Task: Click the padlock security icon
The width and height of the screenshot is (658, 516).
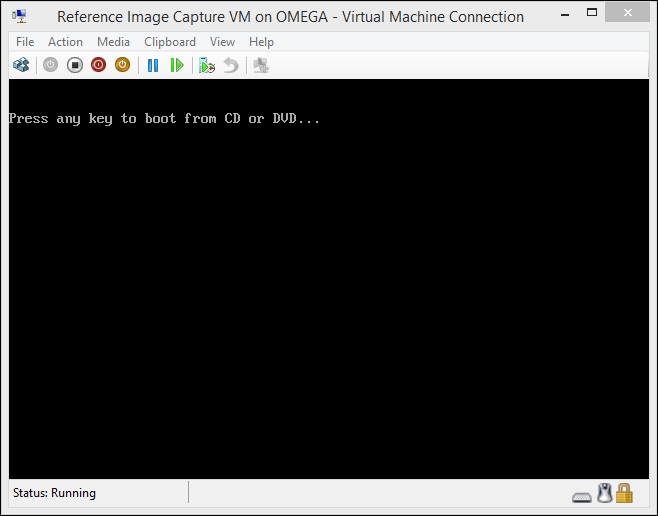Action: tap(624, 493)
